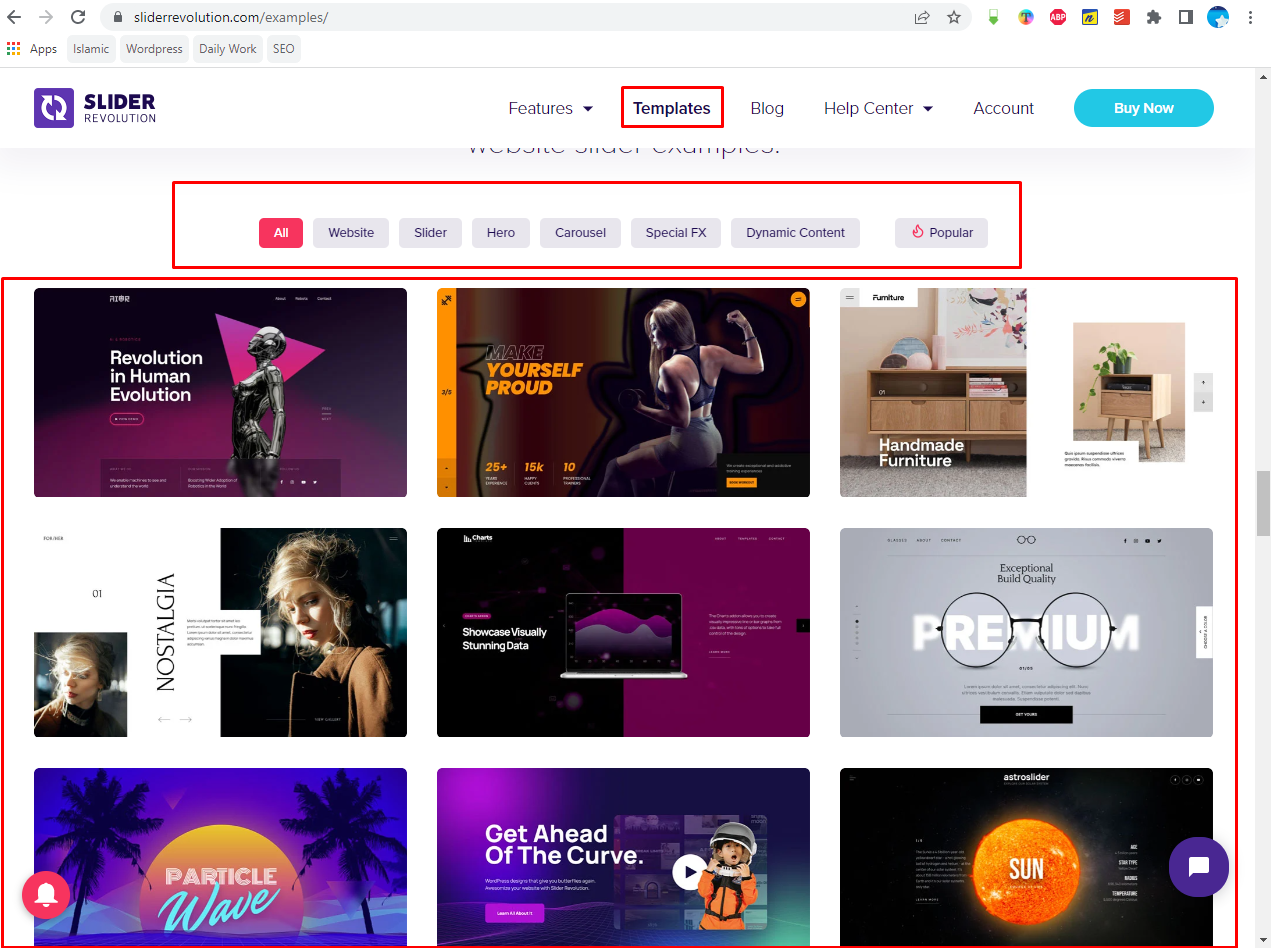Click the page vertical scrollbar thumb
The width and height of the screenshot is (1271, 948).
point(1263,505)
